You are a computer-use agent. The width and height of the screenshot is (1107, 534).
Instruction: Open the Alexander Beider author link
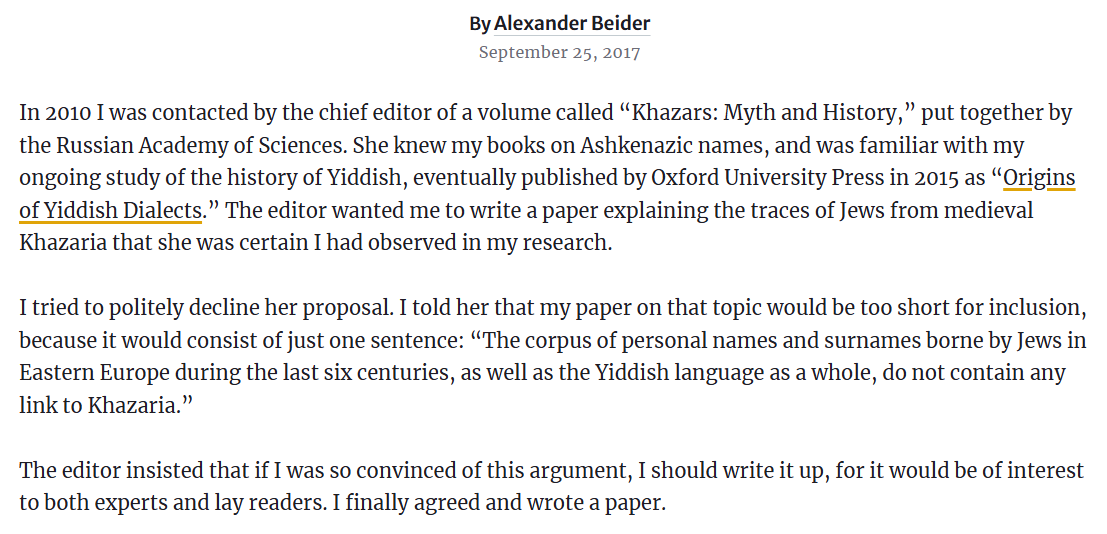pos(571,23)
